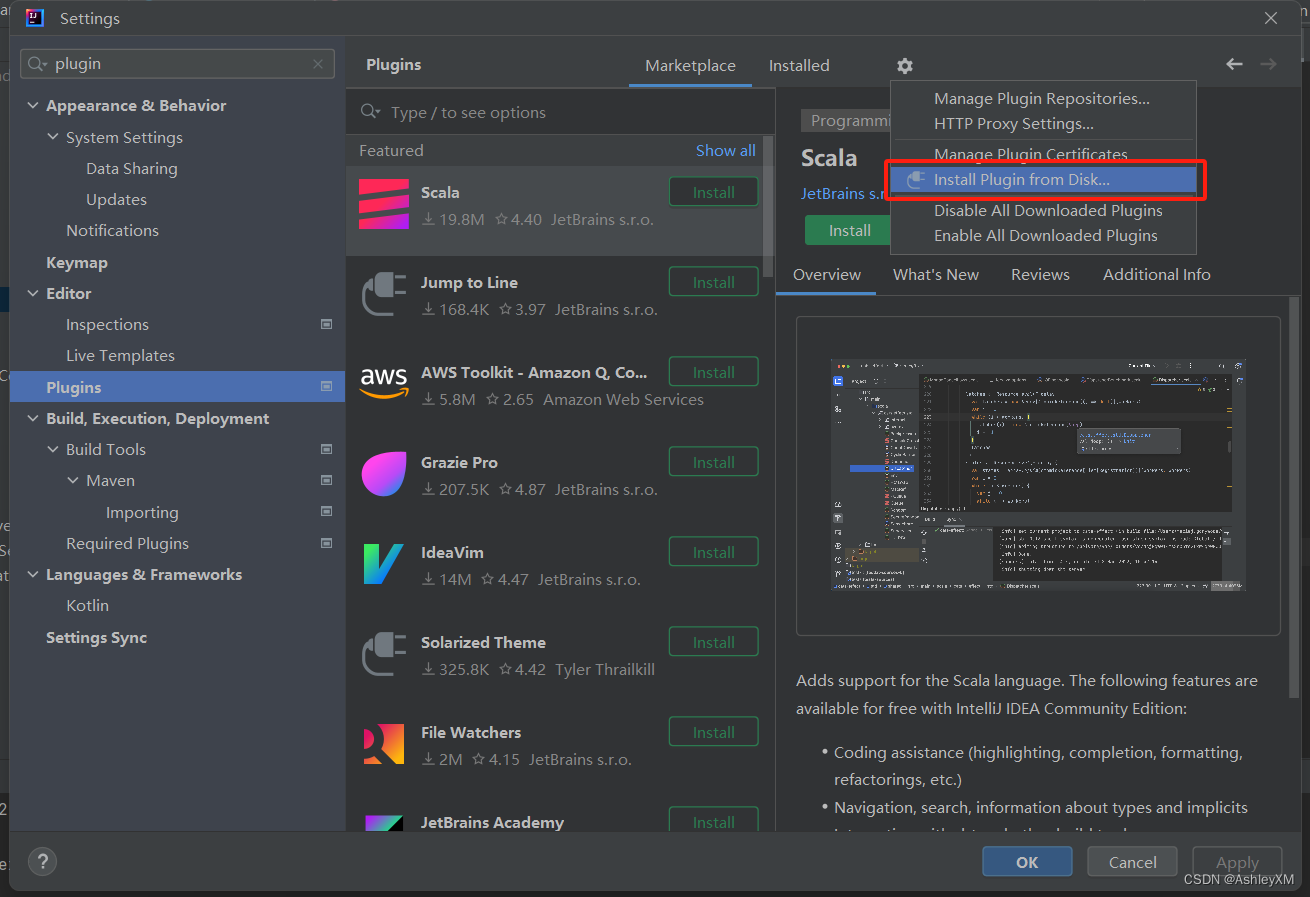Click the File Watchers logo icon

pyautogui.click(x=384, y=745)
